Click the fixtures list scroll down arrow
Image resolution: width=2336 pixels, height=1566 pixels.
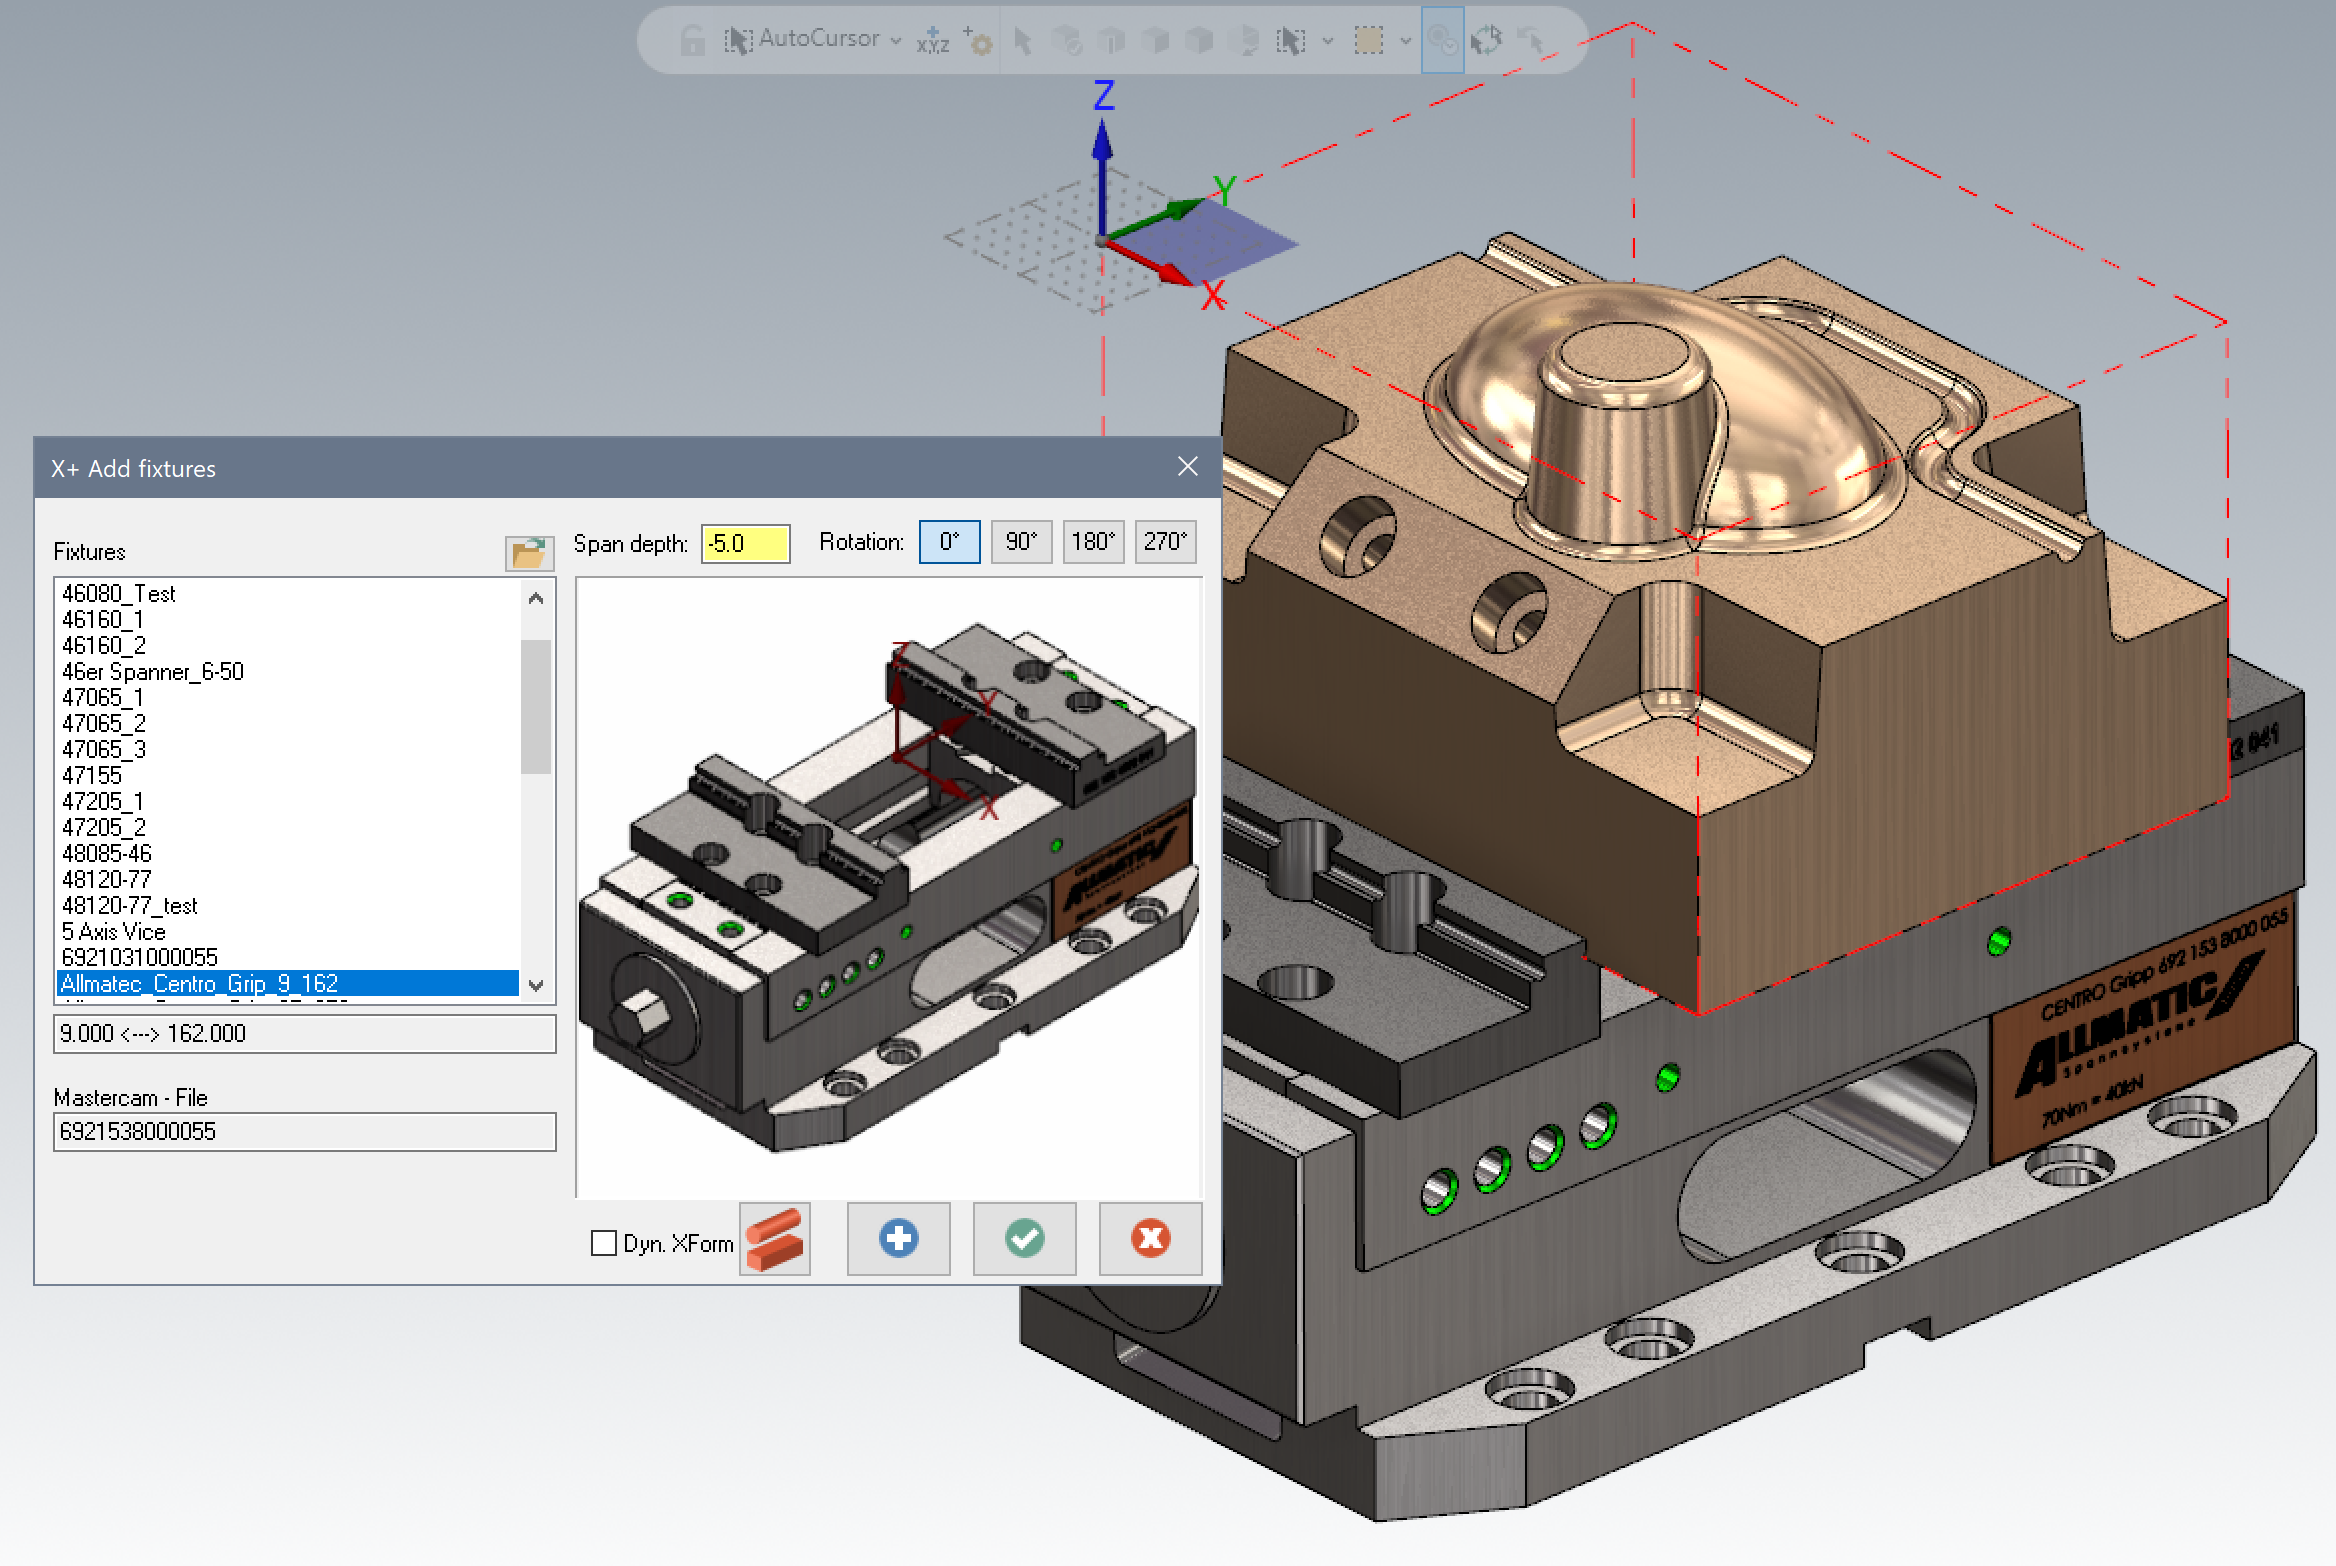coord(536,985)
